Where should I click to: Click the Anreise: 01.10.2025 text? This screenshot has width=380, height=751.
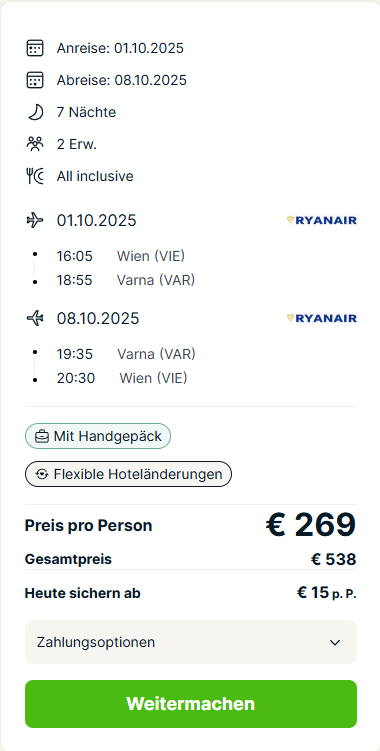[x=120, y=48]
